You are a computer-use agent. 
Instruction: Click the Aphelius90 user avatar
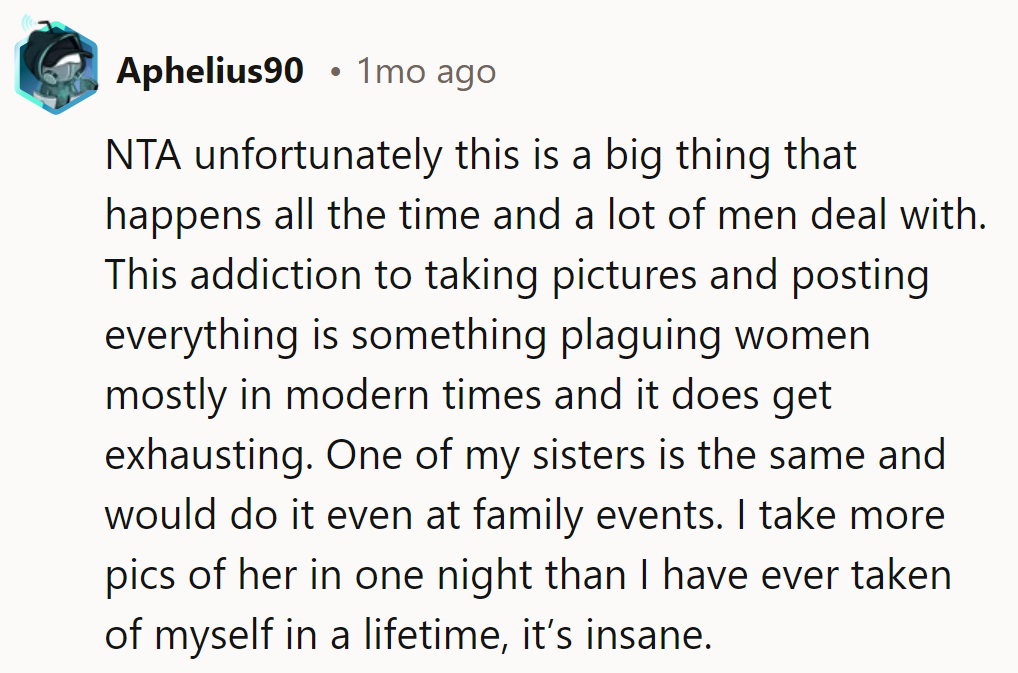click(x=56, y=72)
